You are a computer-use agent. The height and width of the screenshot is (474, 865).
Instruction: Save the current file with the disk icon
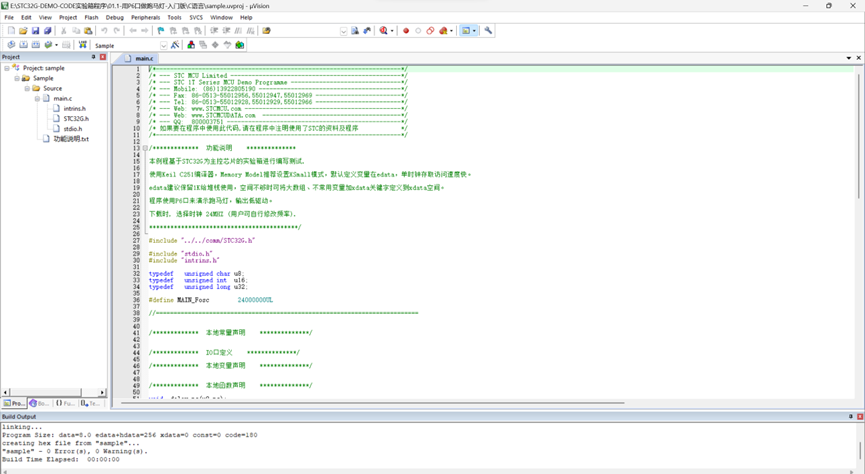tap(35, 31)
